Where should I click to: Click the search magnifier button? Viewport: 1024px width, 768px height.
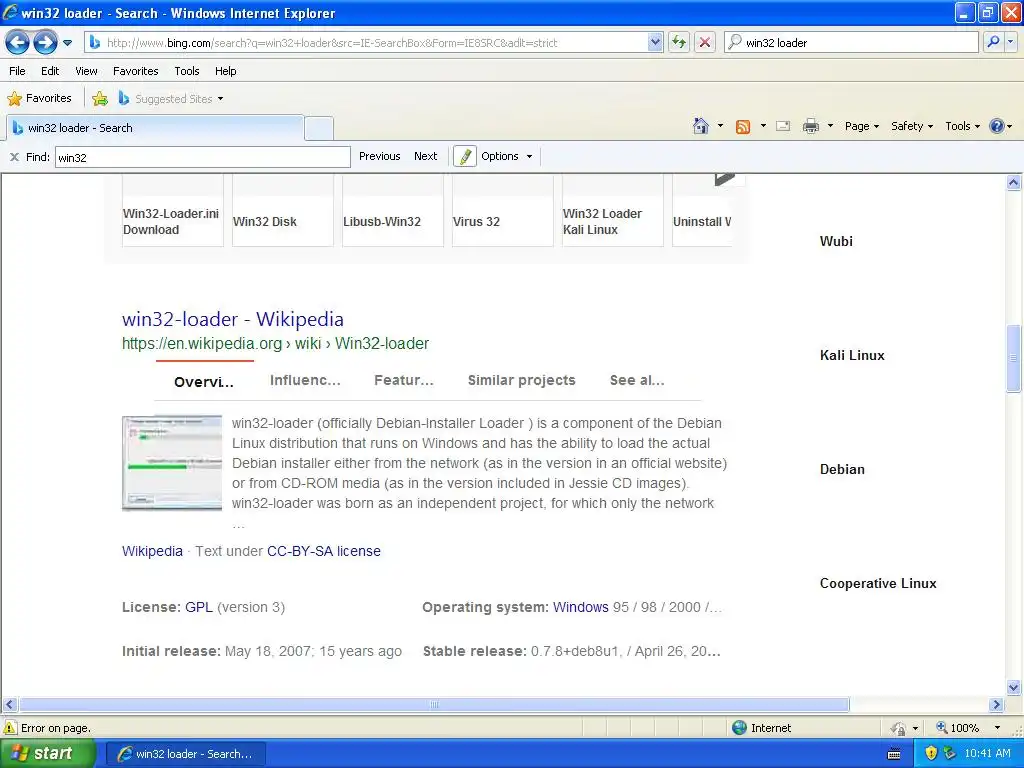coord(993,42)
